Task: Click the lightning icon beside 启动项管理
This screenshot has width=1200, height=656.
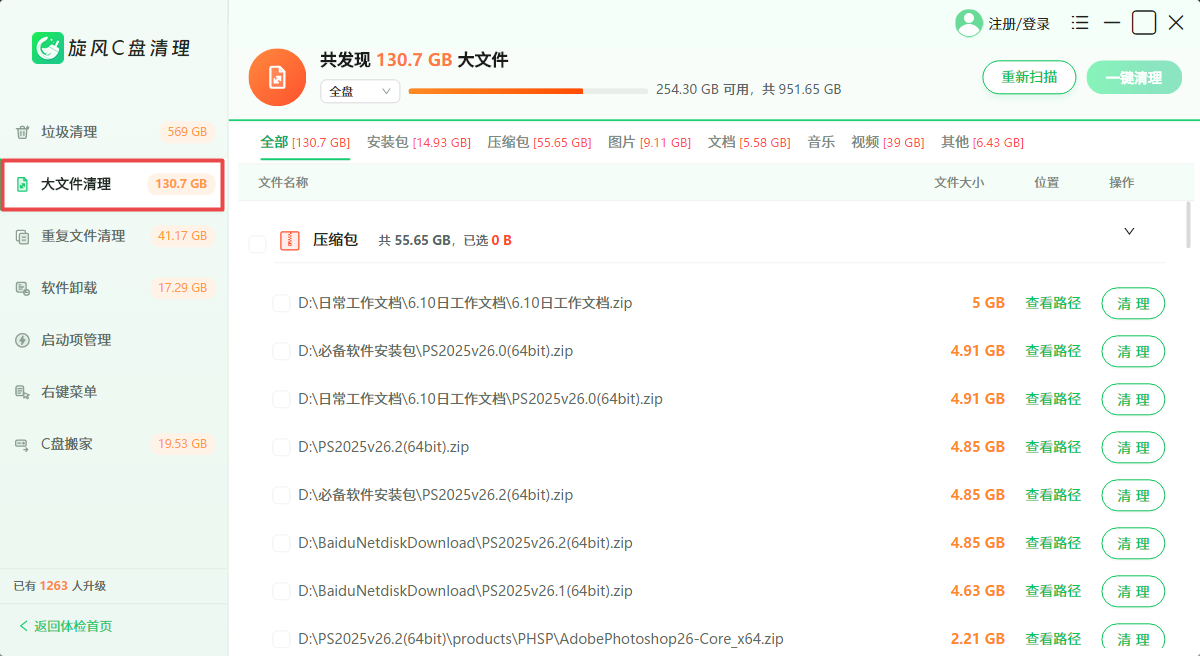Action: pyautogui.click(x=22, y=340)
